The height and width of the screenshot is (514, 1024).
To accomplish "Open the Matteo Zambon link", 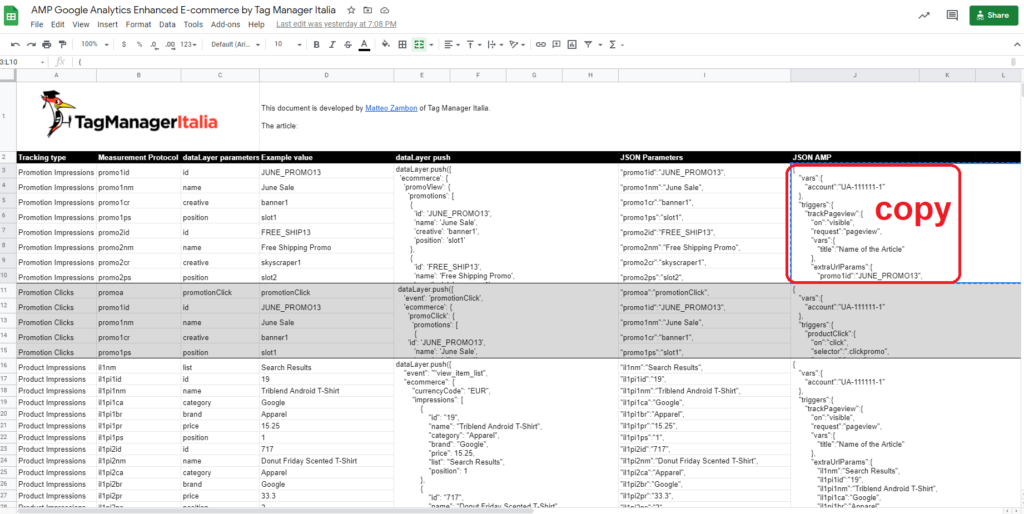I will pos(391,108).
